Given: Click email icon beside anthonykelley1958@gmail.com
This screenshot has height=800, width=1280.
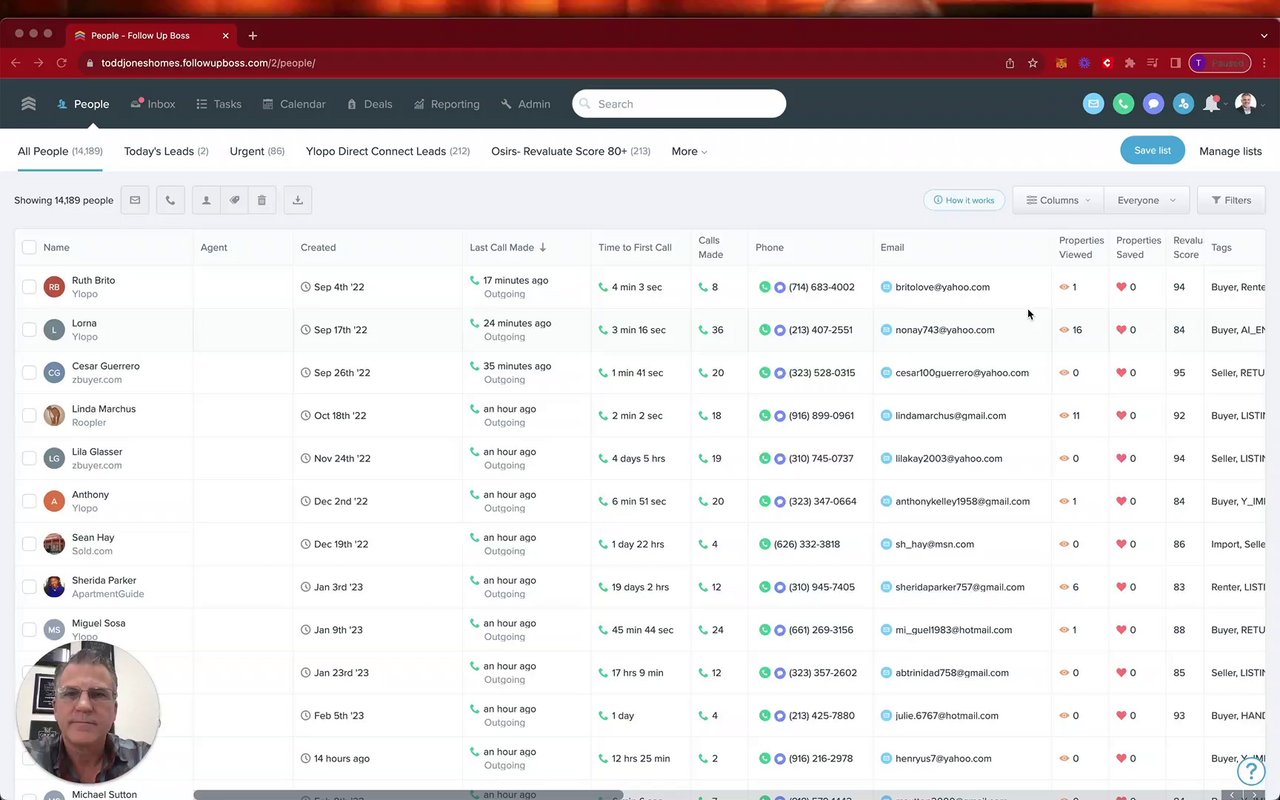Looking at the screenshot, I should point(886,502).
